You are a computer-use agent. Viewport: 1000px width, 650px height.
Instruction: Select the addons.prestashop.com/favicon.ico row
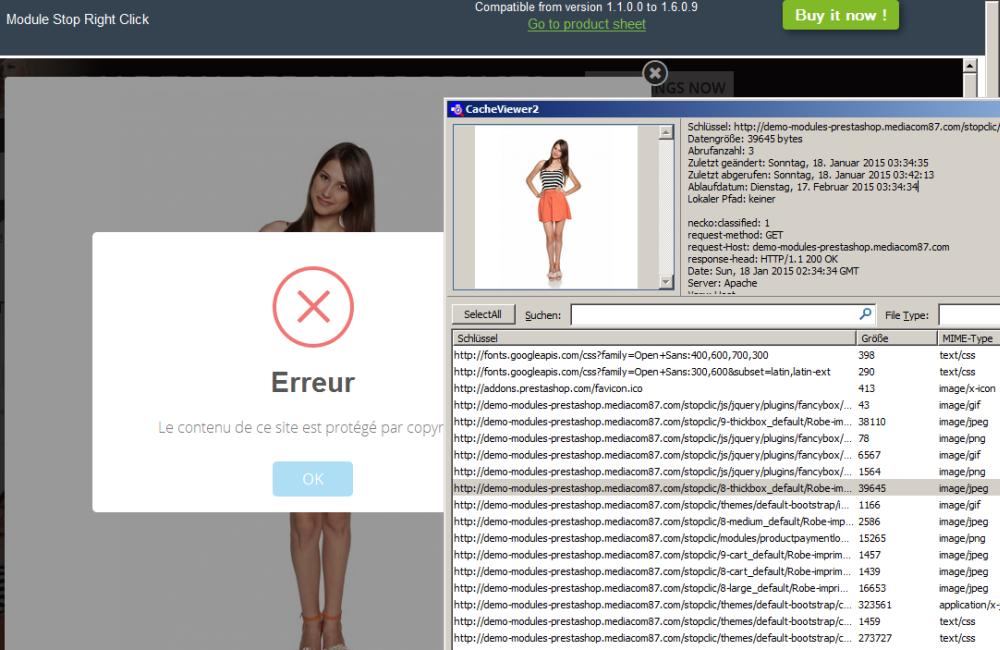coord(726,388)
